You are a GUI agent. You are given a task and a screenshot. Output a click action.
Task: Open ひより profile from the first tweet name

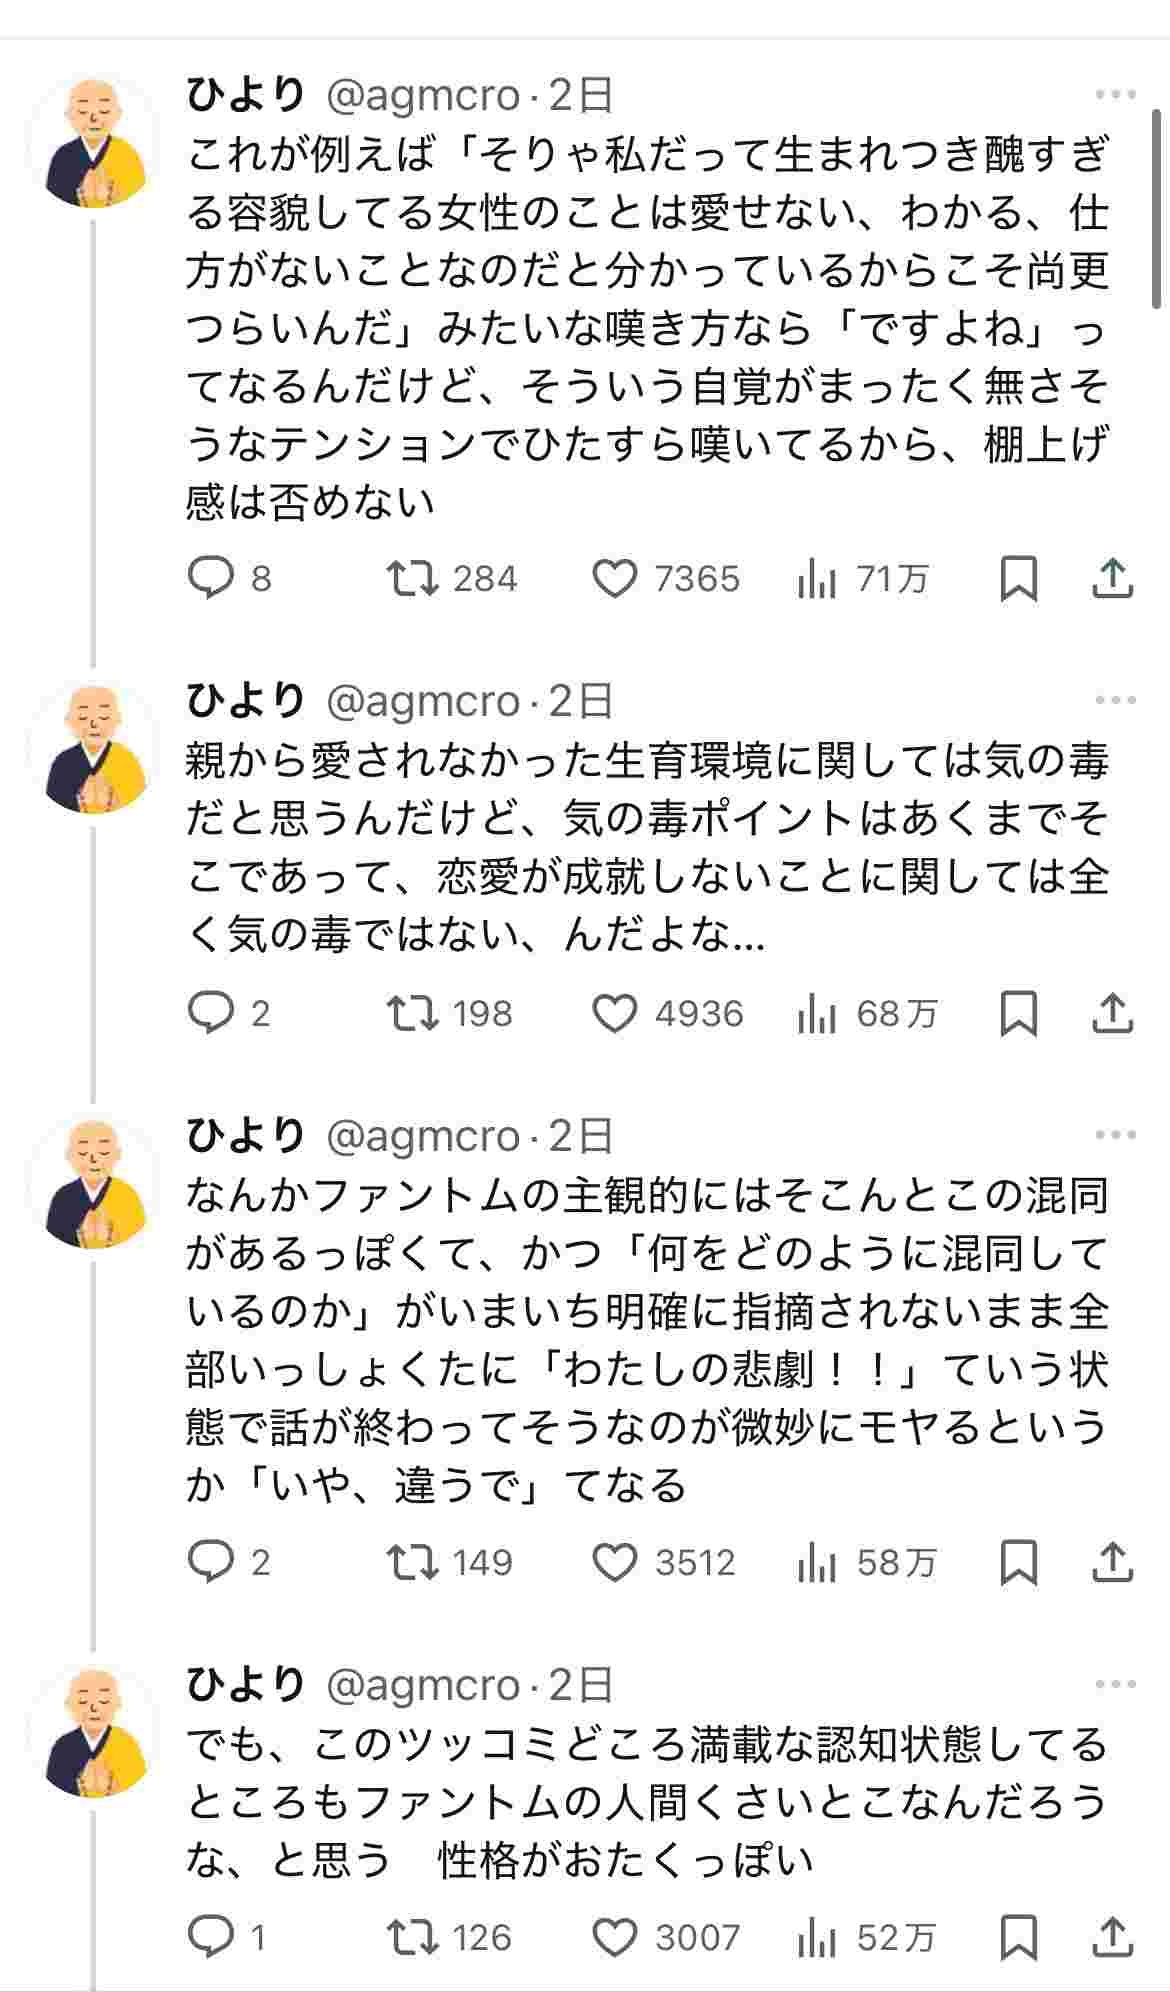(245, 95)
